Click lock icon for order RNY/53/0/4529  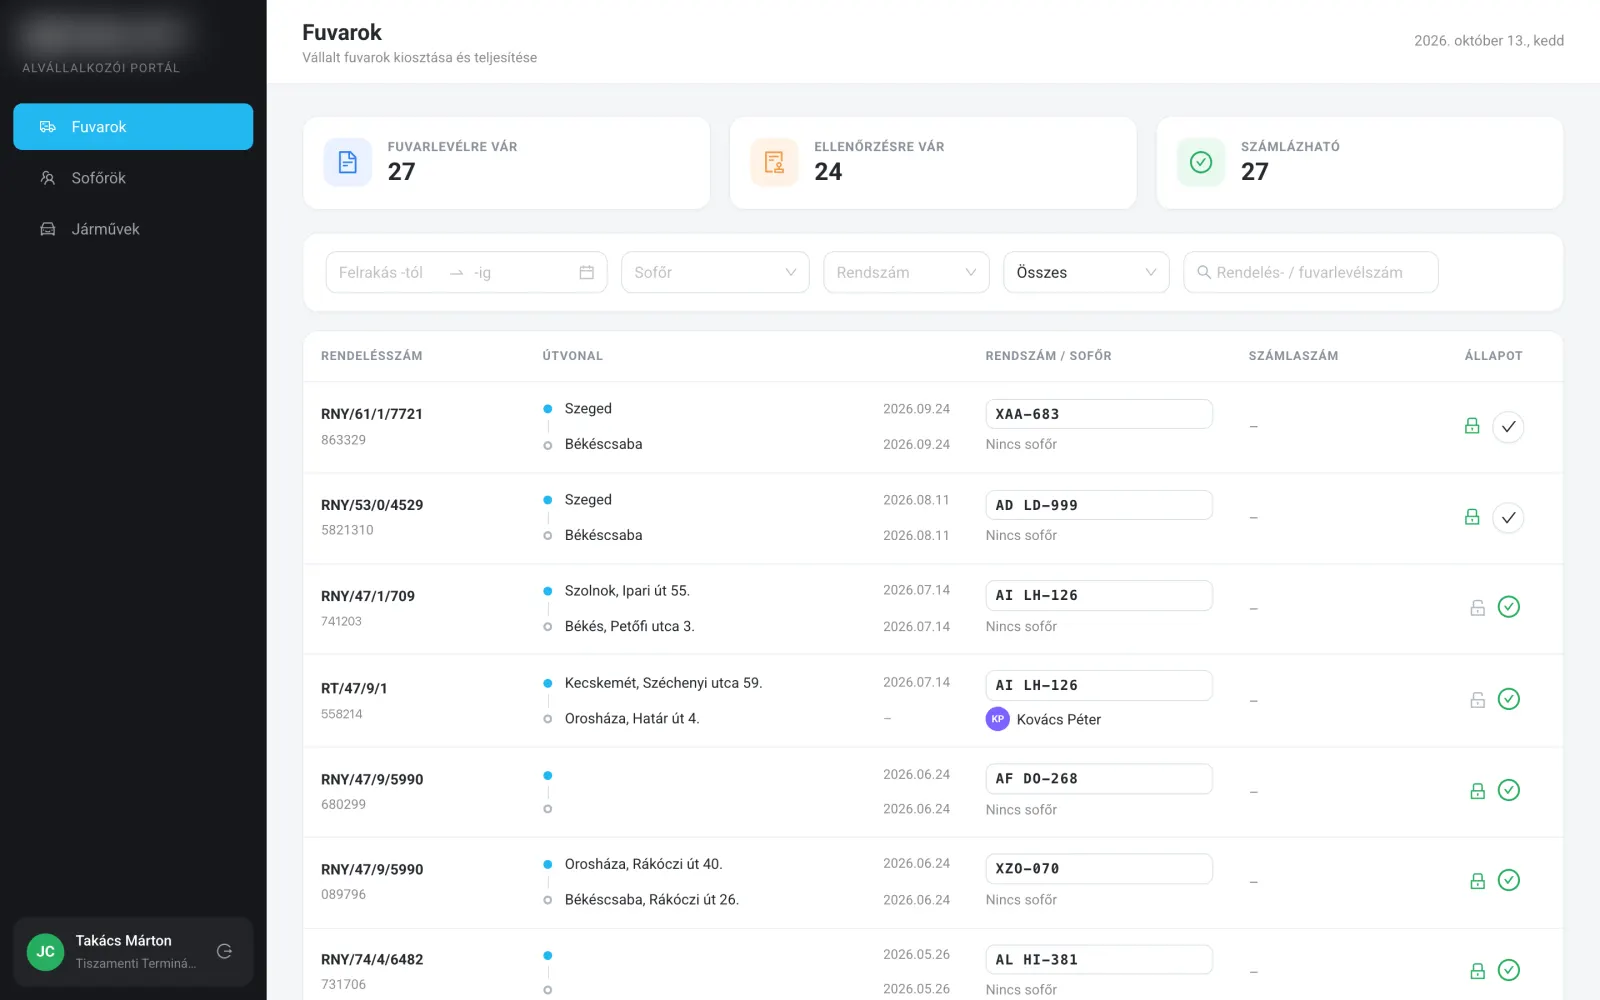point(1472,517)
